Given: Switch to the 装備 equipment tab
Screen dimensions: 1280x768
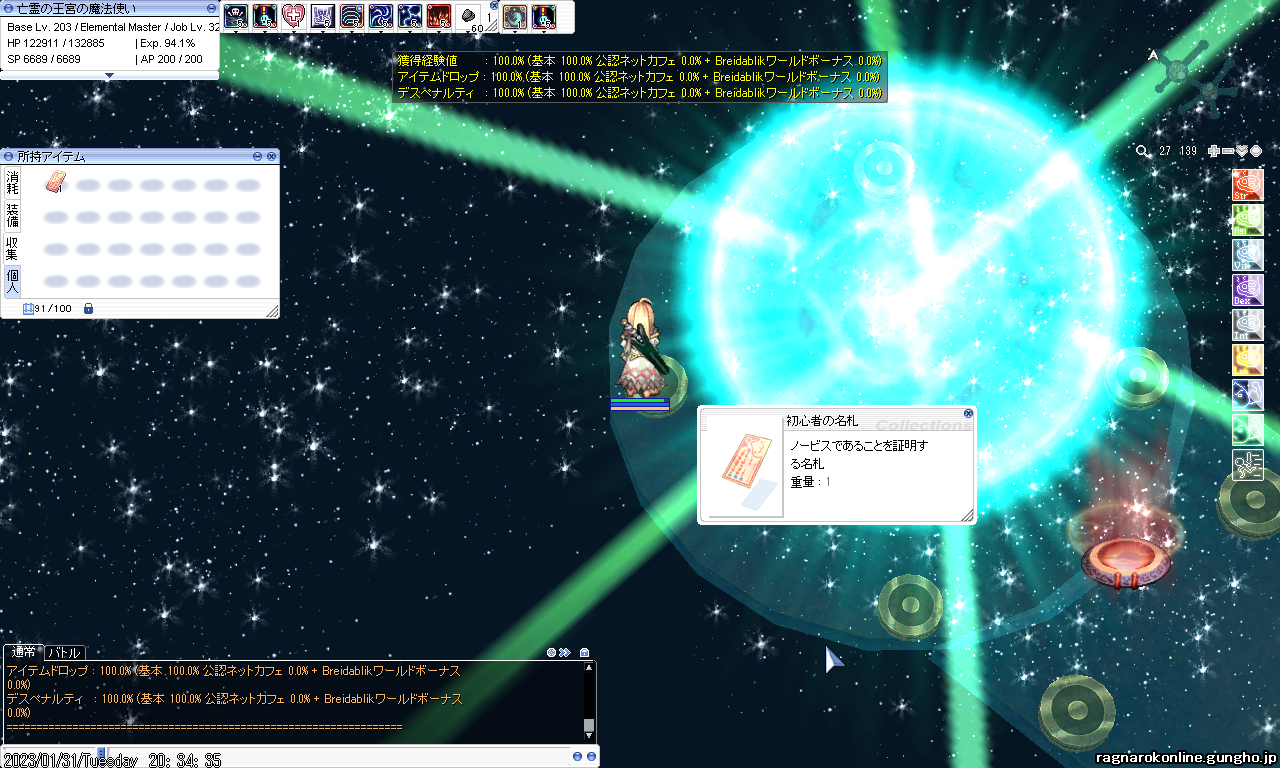Looking at the screenshot, I should (12, 216).
